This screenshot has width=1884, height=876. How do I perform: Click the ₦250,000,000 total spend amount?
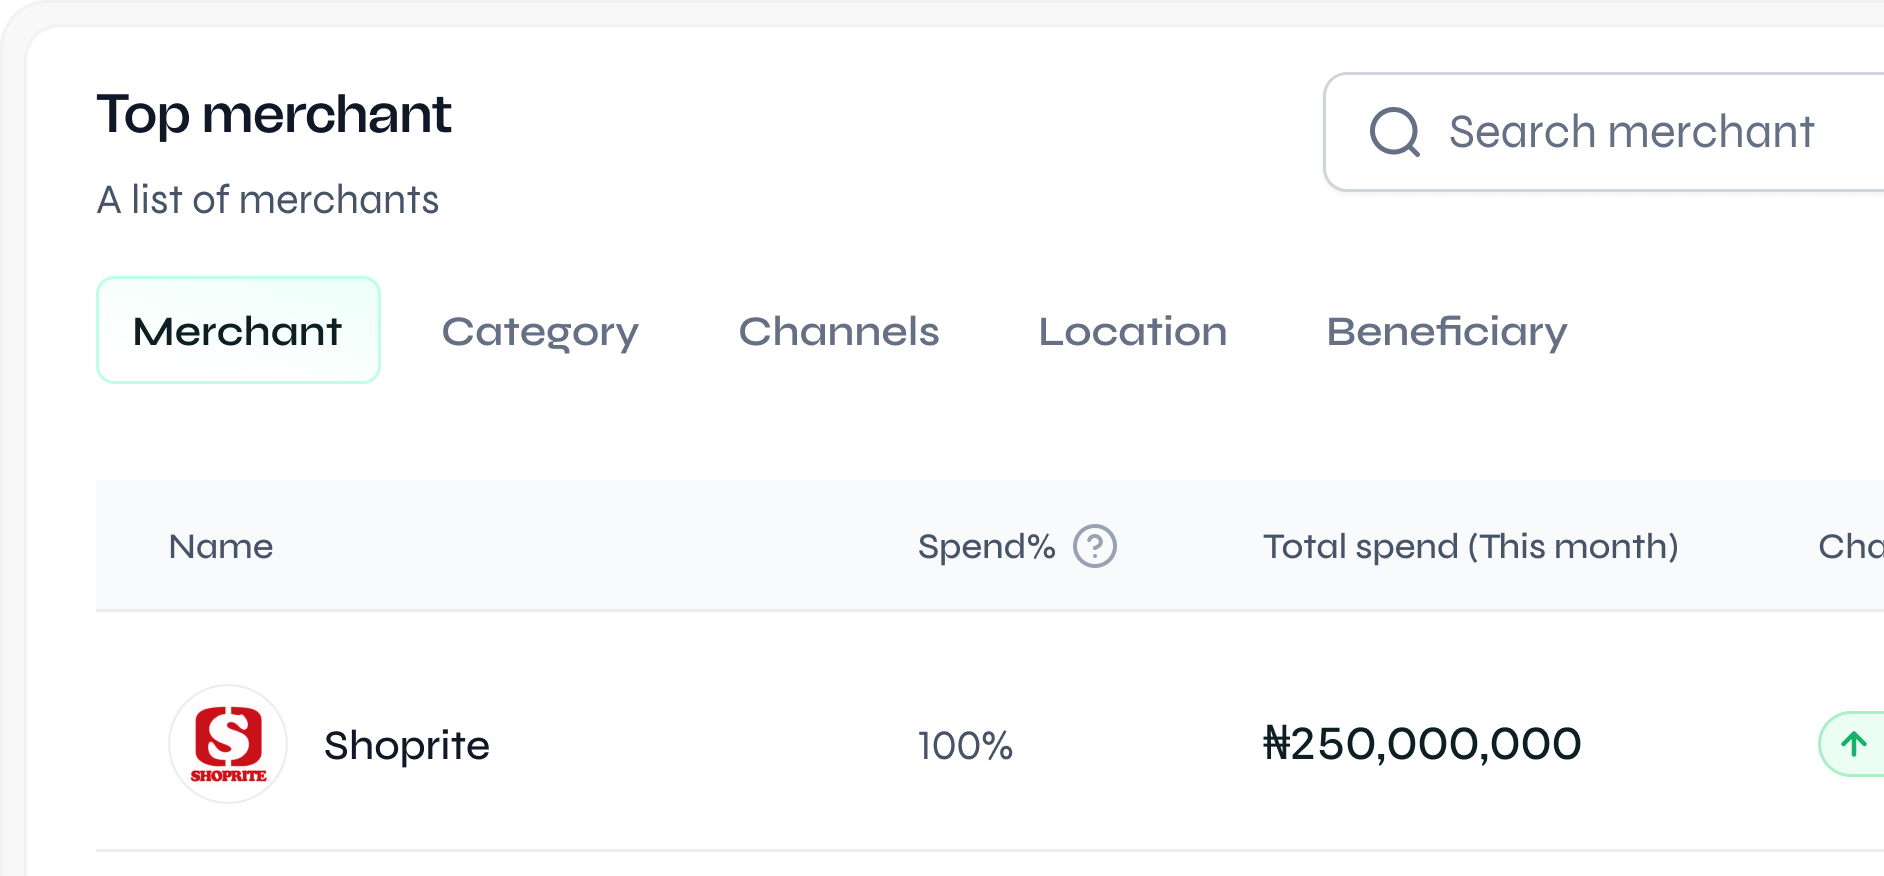[1422, 744]
